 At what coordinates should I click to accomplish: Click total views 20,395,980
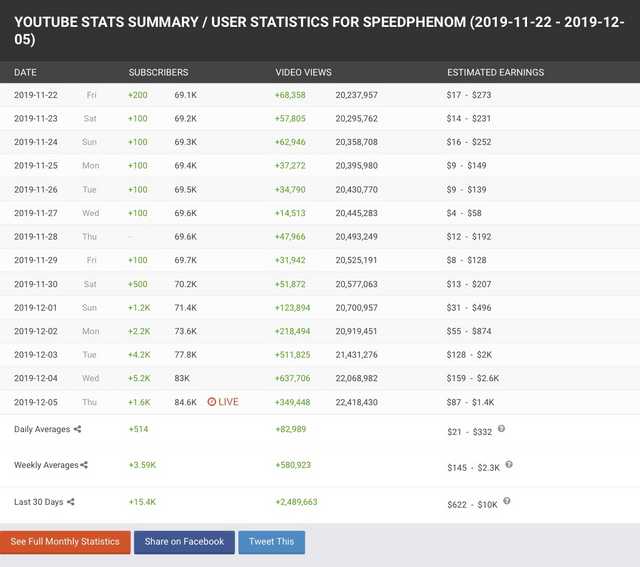[357, 166]
